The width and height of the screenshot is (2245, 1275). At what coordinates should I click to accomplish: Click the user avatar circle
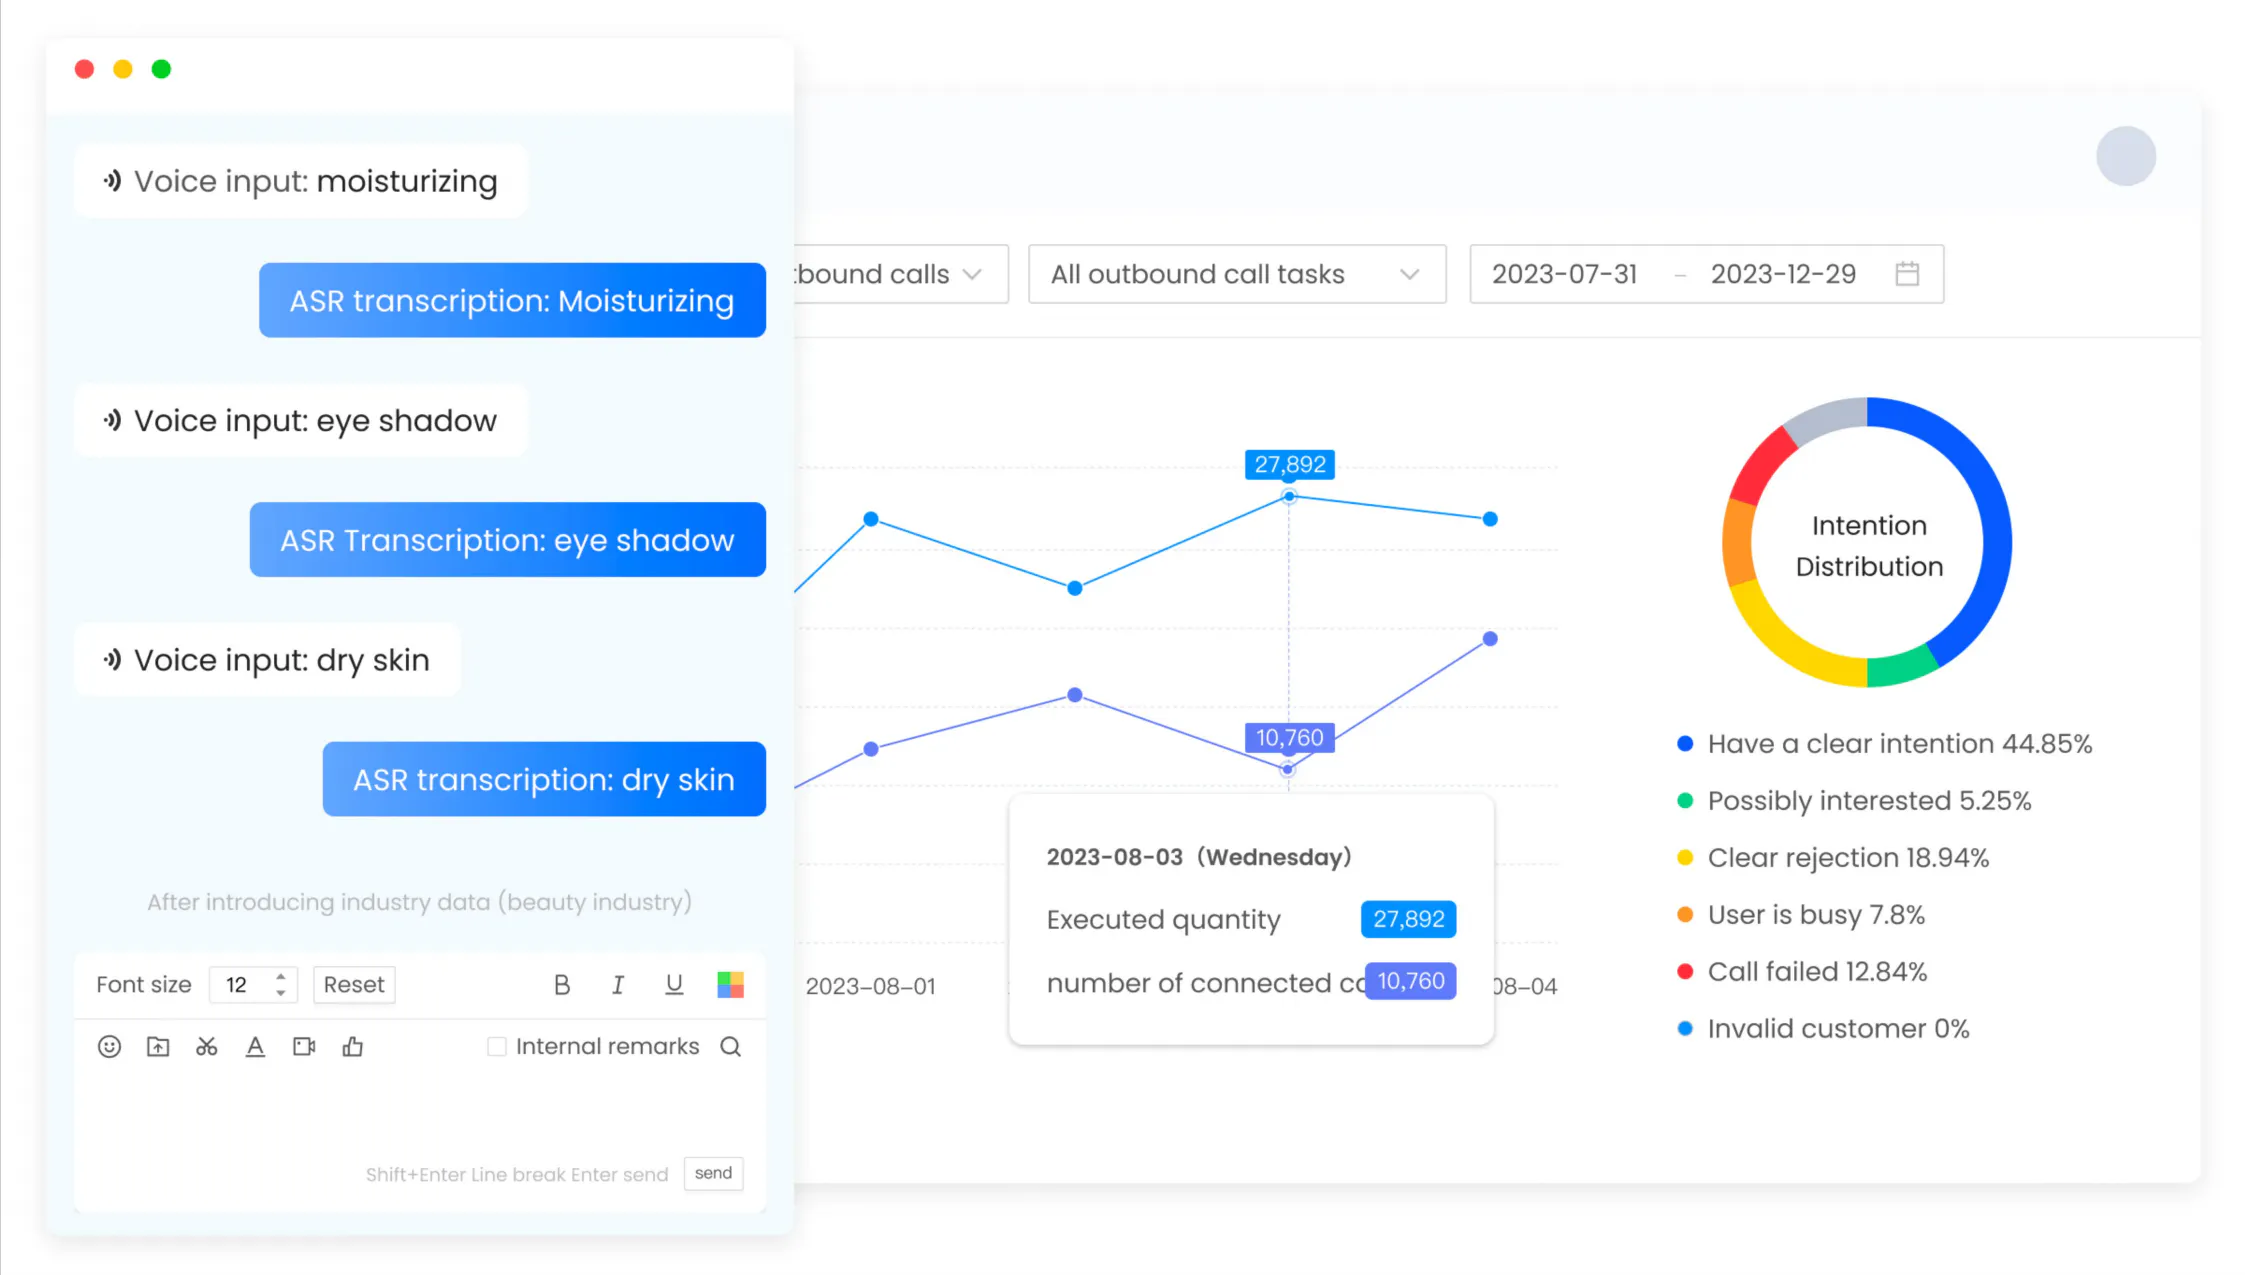(2126, 156)
